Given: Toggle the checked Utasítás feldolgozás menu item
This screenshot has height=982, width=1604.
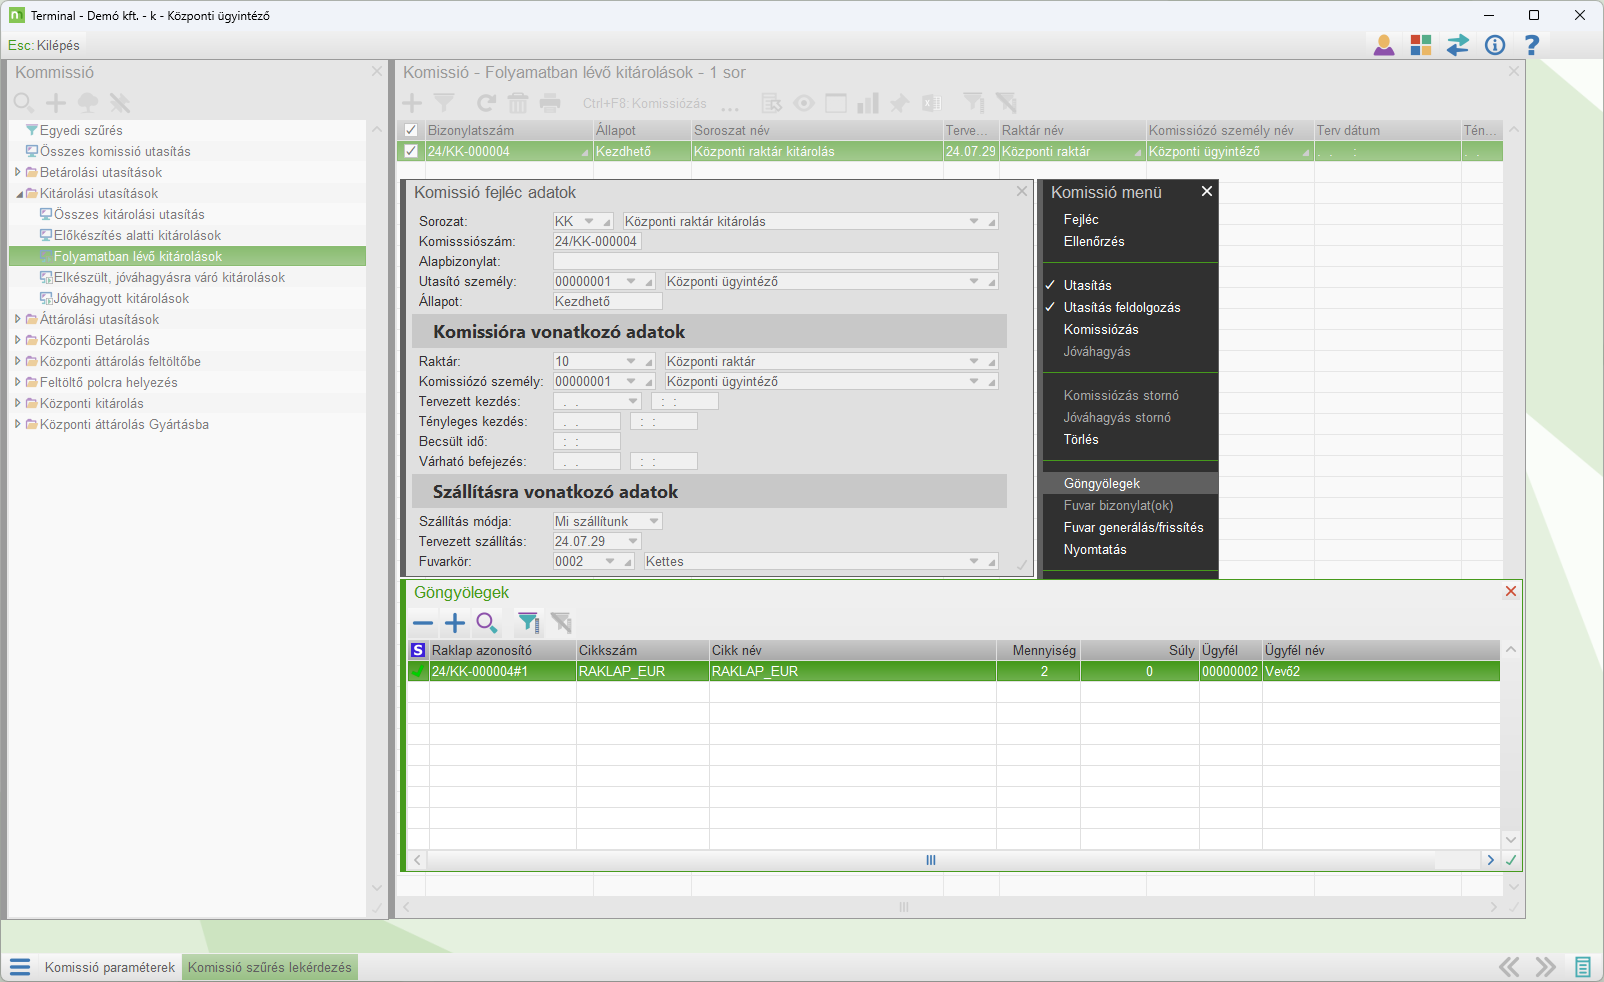Looking at the screenshot, I should pos(1121,307).
